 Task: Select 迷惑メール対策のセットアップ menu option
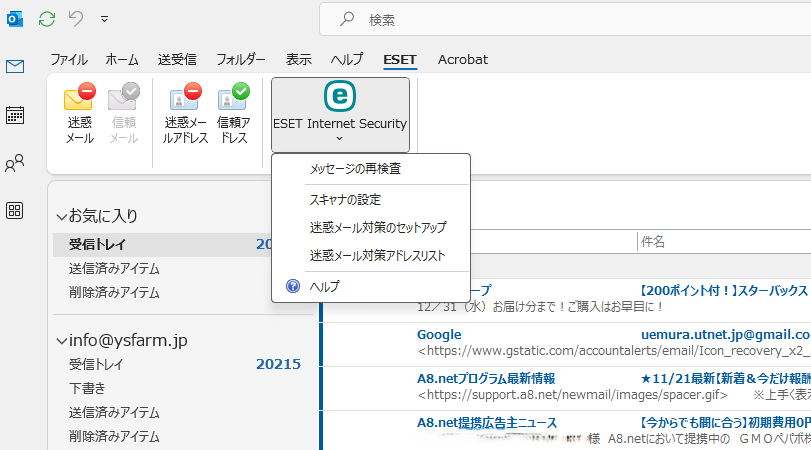point(378,227)
